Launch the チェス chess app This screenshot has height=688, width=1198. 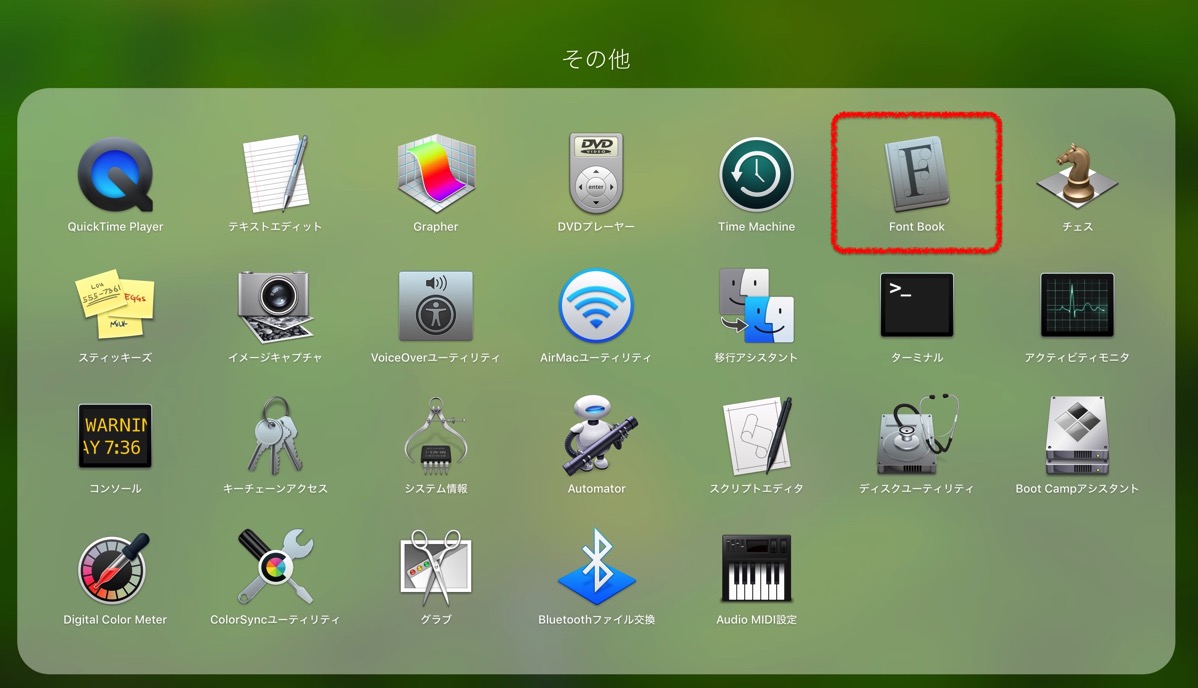(x=1077, y=176)
